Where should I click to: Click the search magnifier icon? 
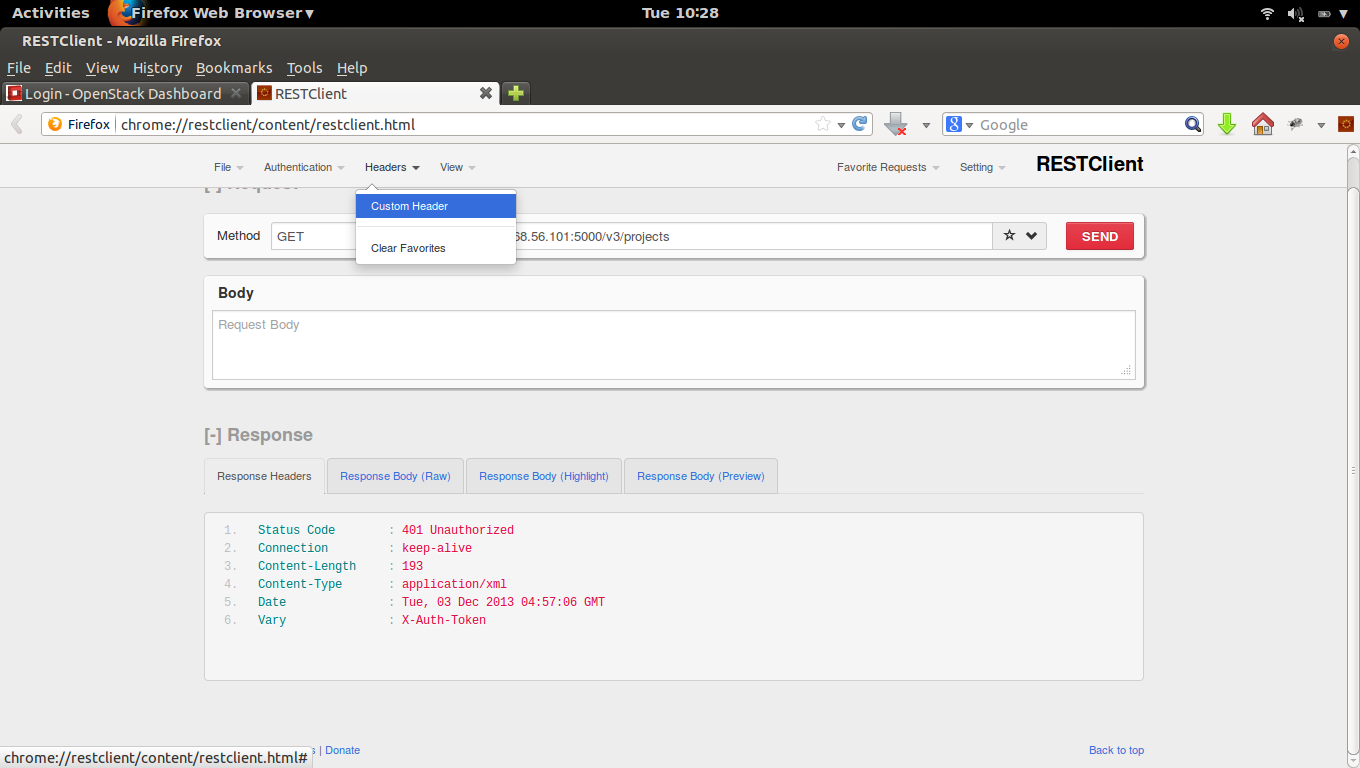(x=1192, y=125)
